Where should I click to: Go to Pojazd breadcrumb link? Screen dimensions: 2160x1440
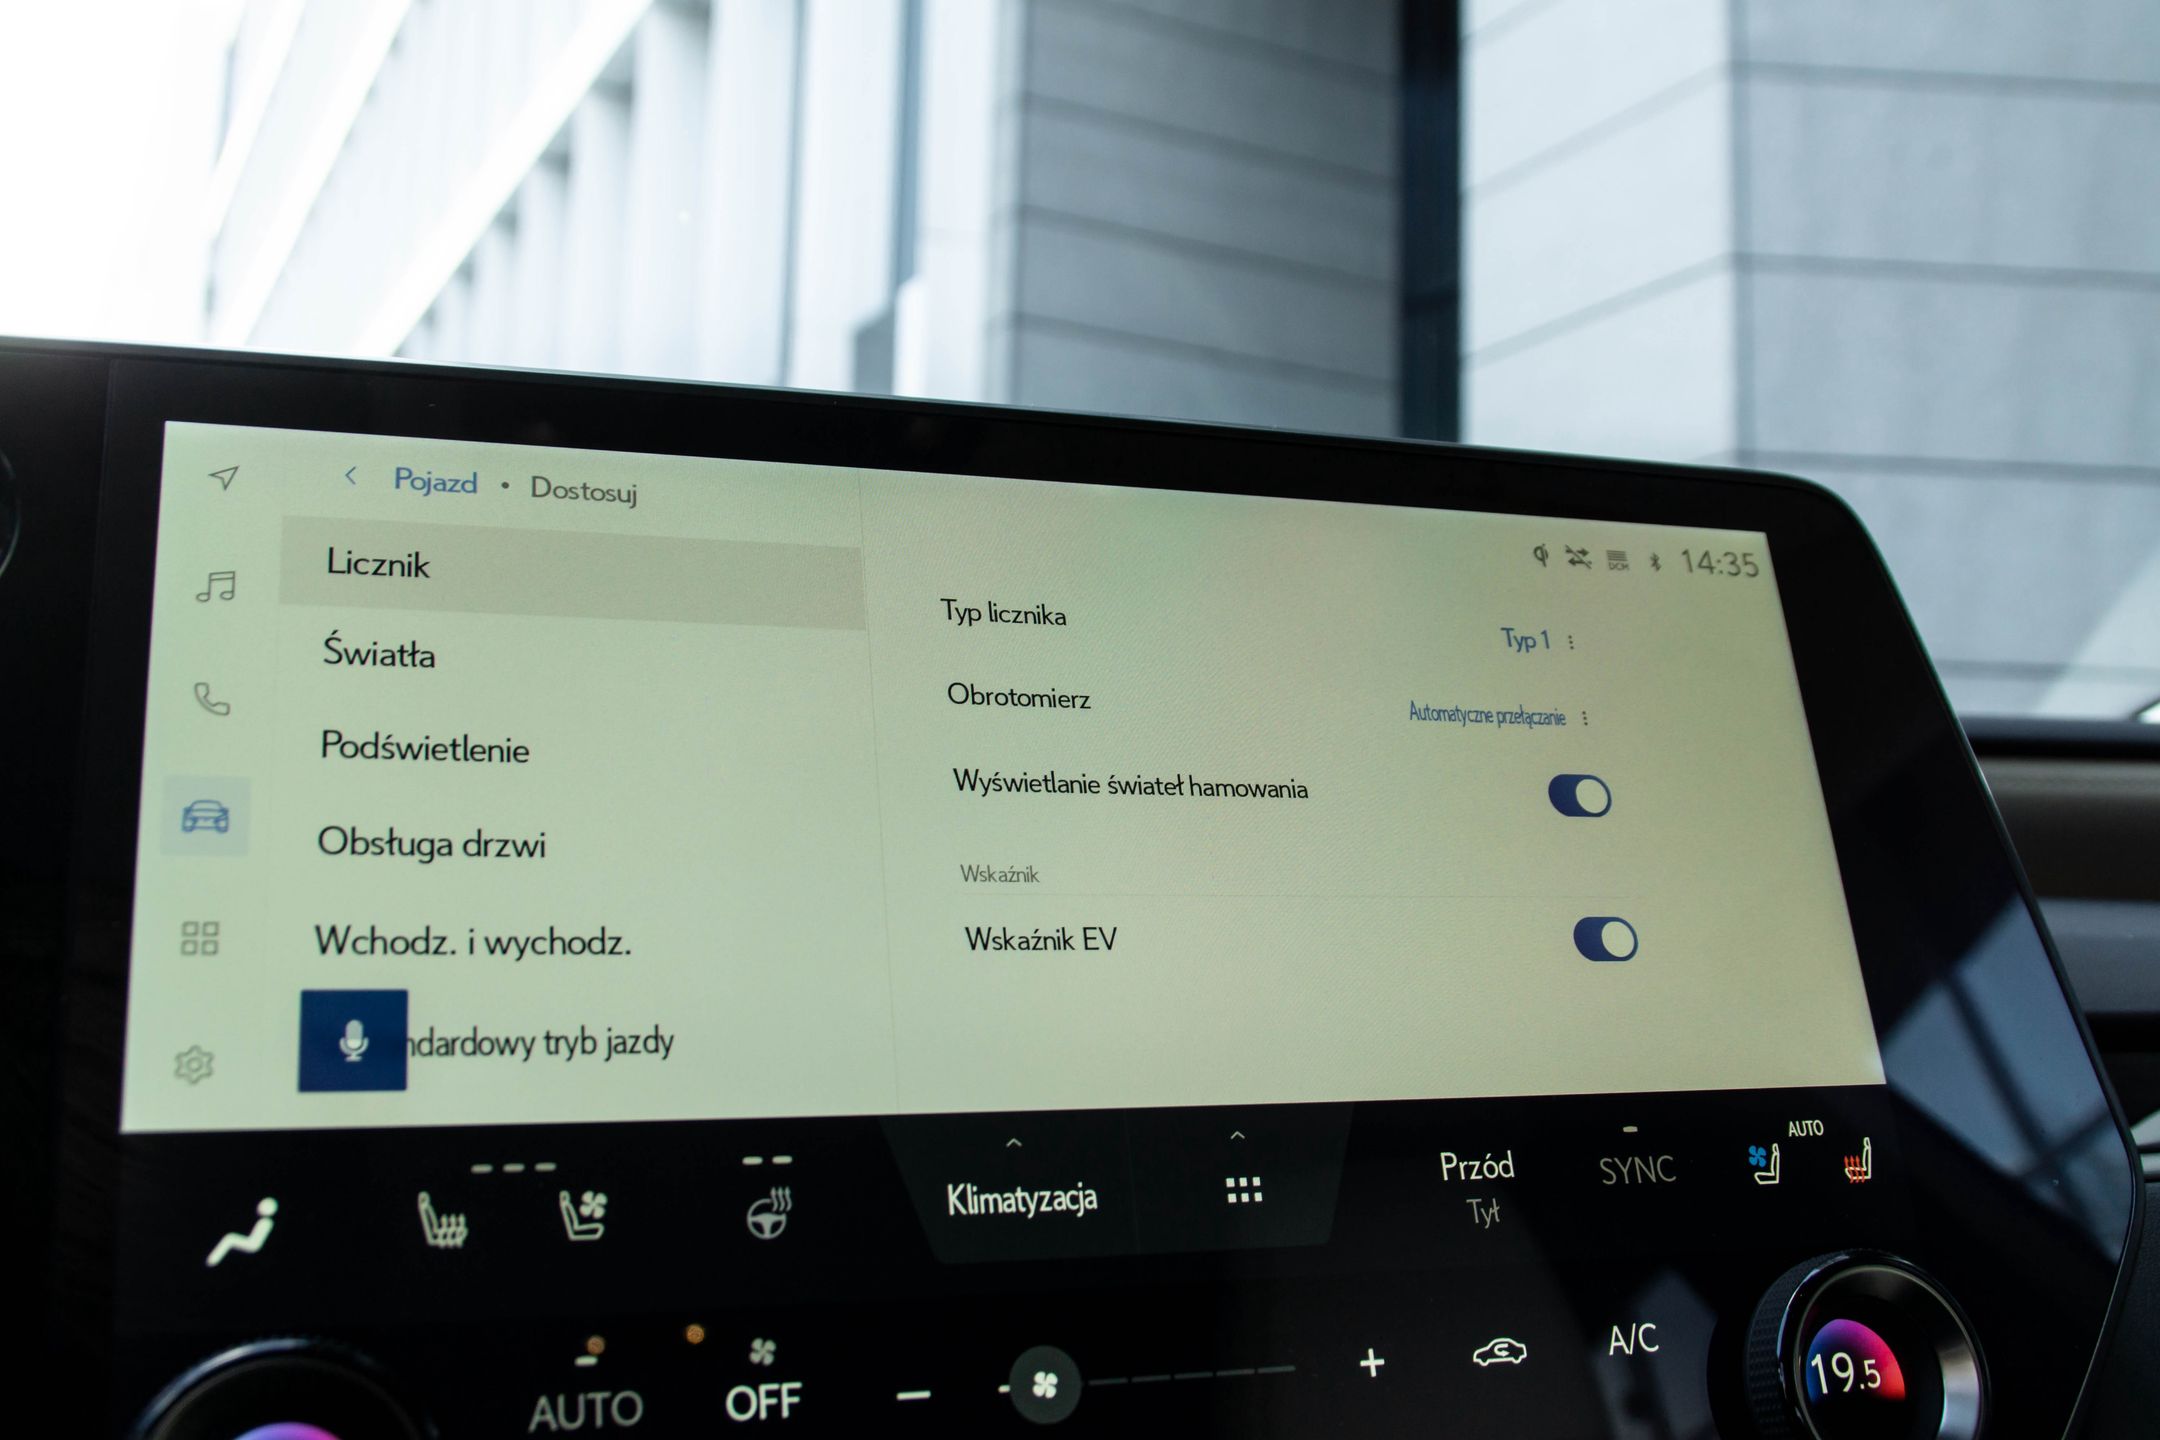[435, 481]
